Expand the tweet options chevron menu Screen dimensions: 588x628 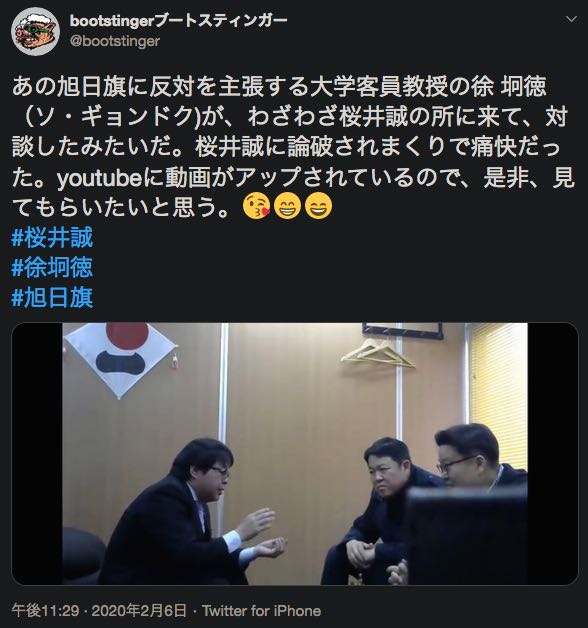(x=571, y=19)
